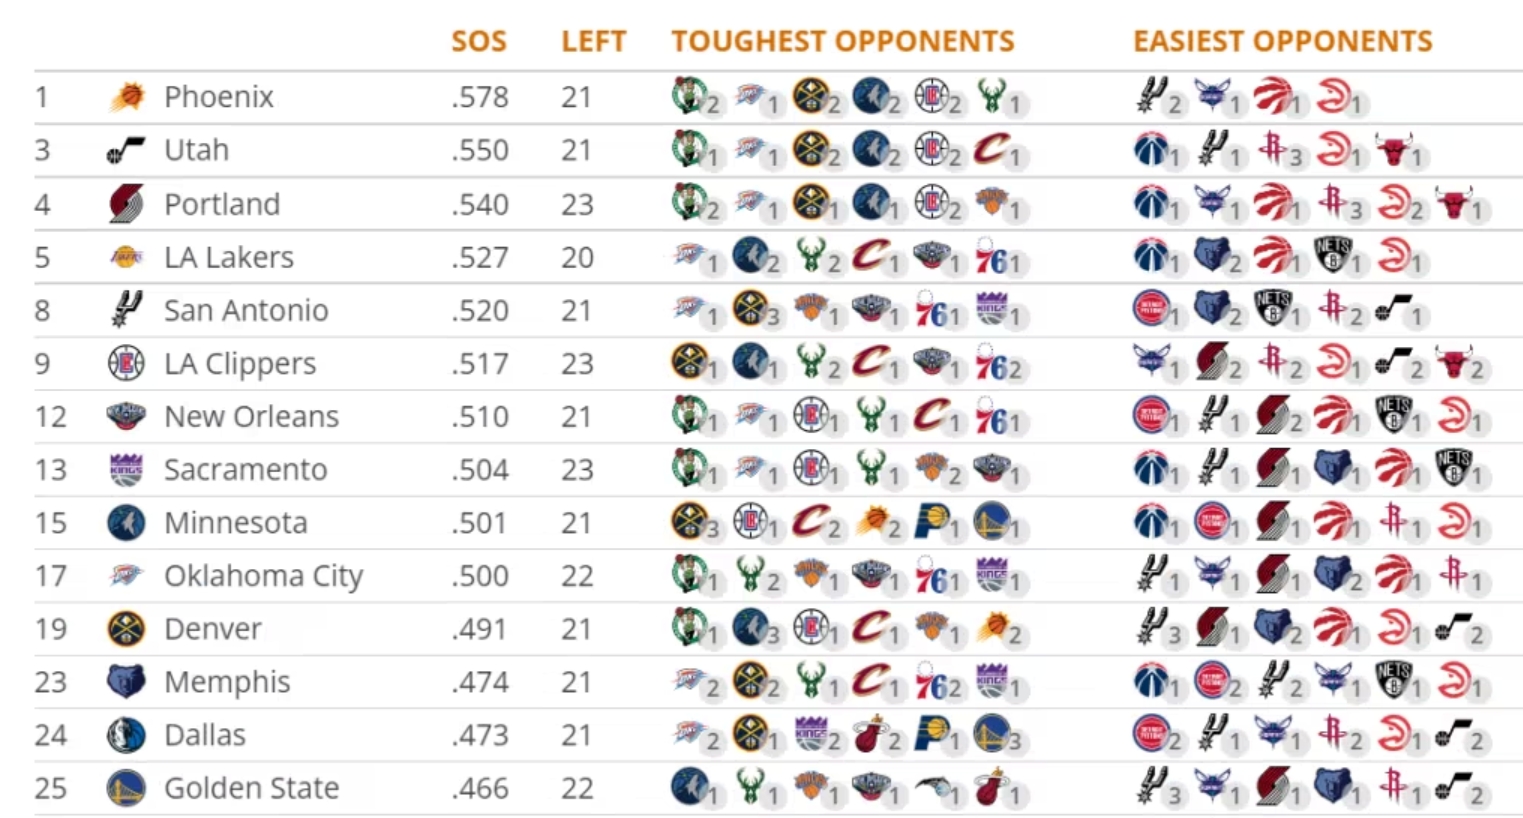Click the Jazz logo beside the Utah name

coord(127,150)
